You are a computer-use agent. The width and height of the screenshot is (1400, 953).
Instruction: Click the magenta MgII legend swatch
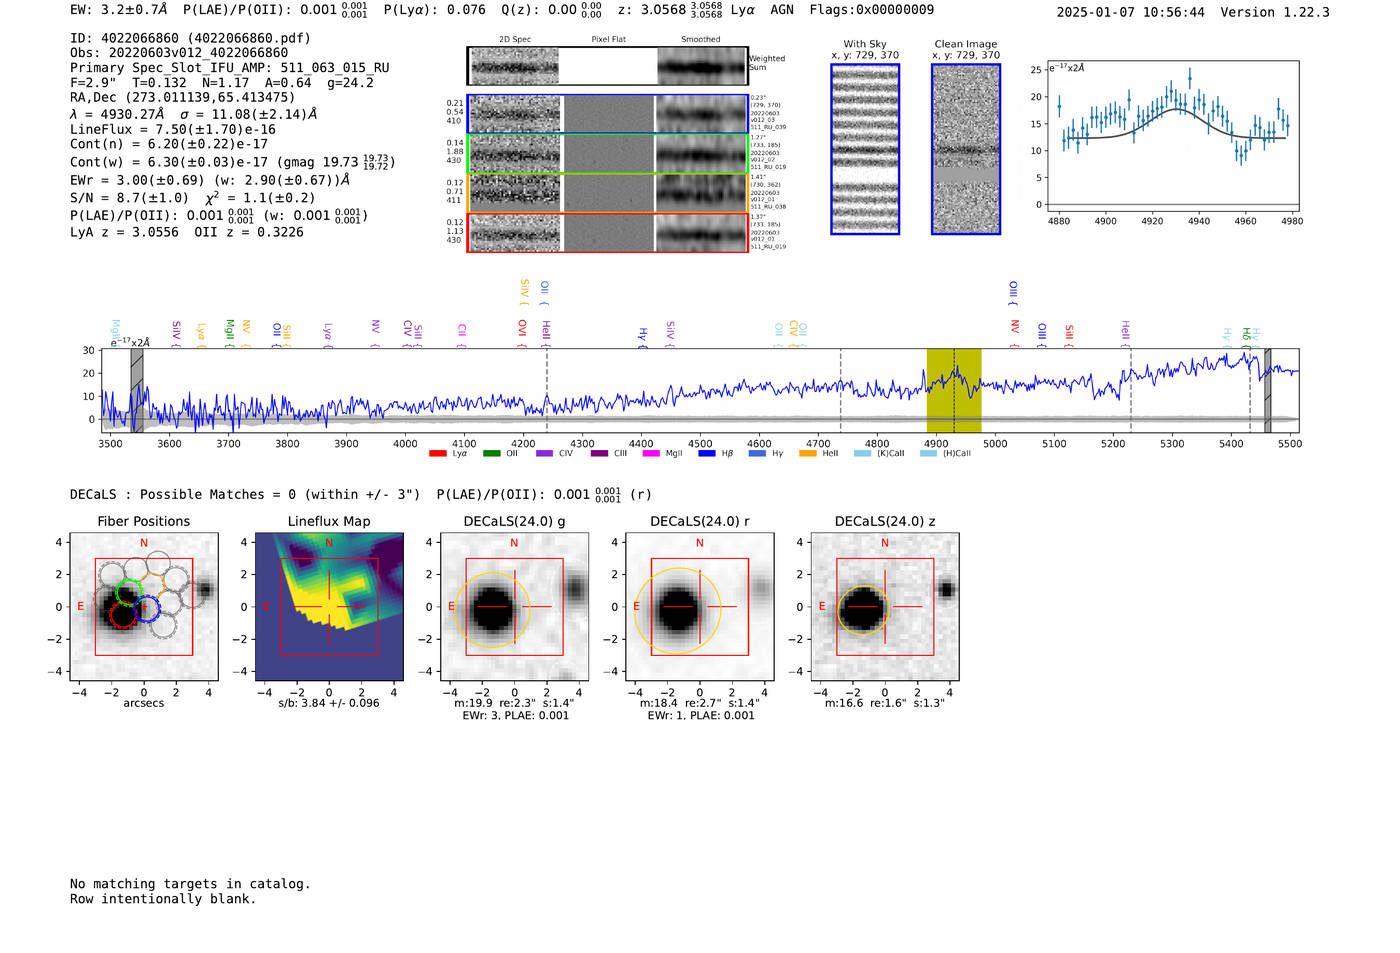point(650,454)
